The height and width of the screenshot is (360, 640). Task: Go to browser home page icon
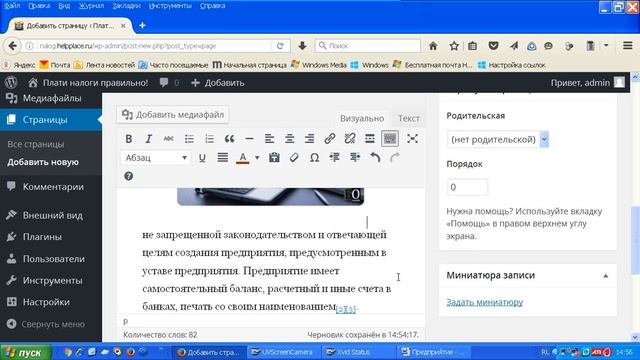pyautogui.click(x=433, y=46)
